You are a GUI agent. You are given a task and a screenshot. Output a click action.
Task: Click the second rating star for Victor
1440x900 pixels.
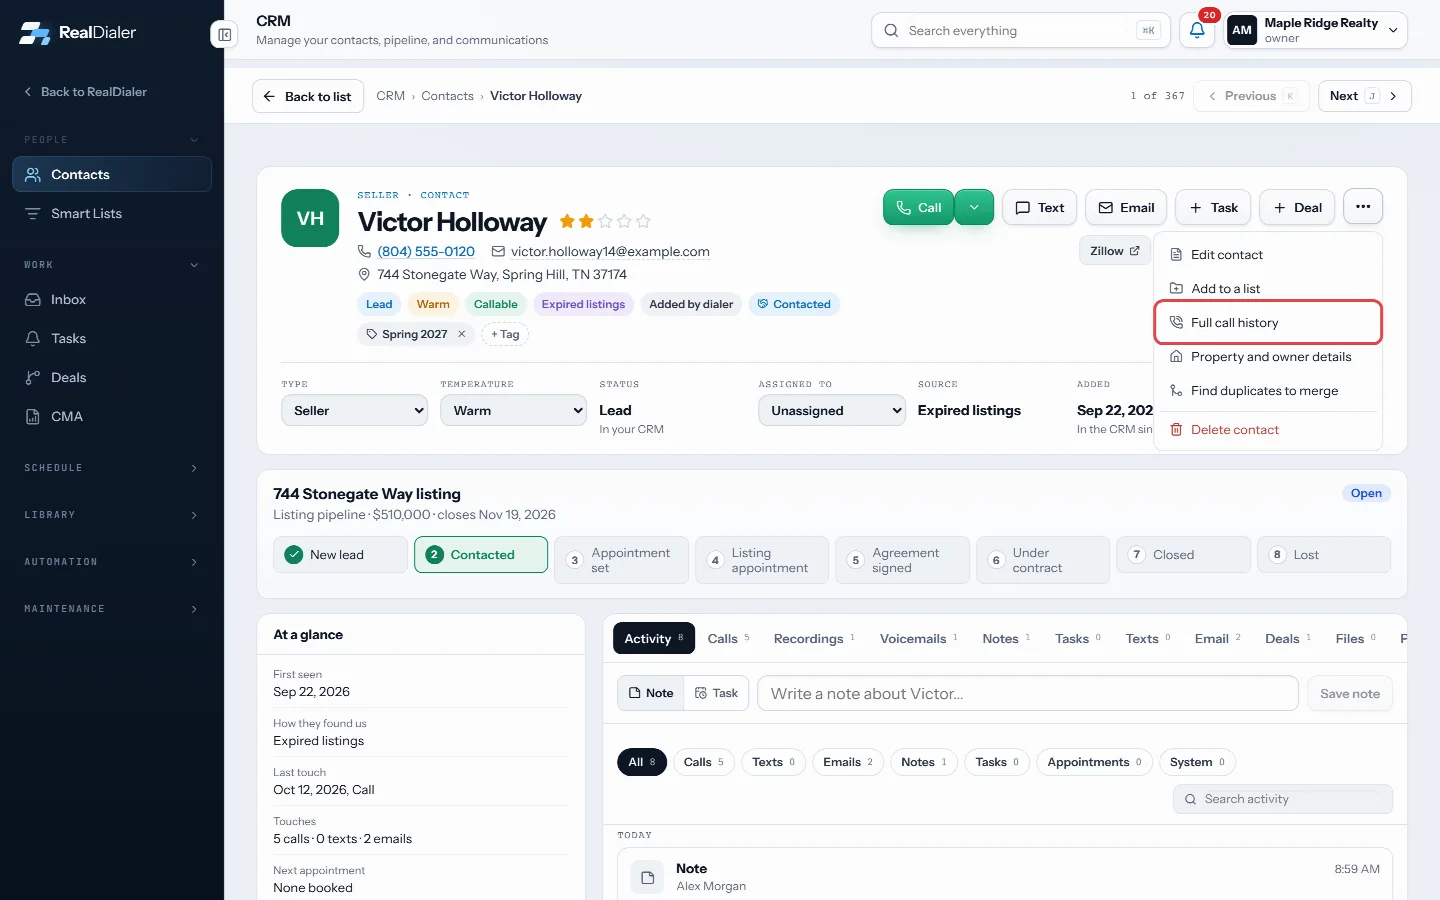[586, 221]
